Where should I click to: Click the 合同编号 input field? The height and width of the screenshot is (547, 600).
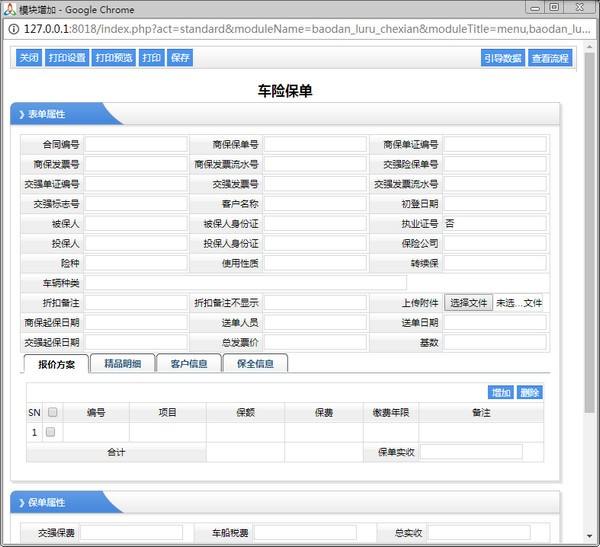(136, 144)
